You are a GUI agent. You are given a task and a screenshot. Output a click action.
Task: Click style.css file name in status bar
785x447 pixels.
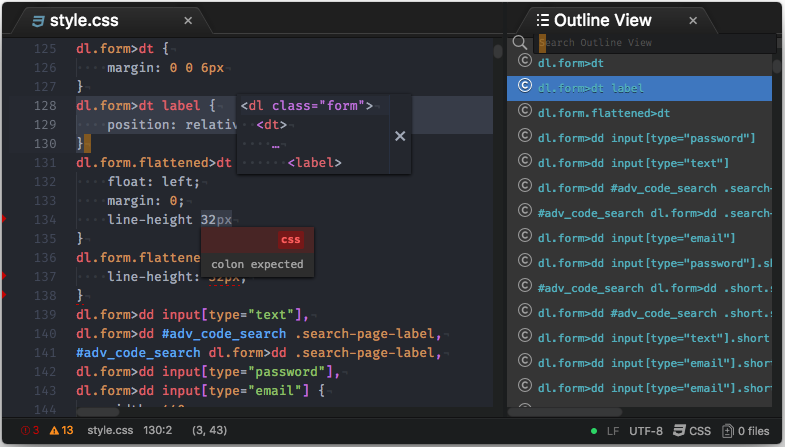[x=110, y=430]
